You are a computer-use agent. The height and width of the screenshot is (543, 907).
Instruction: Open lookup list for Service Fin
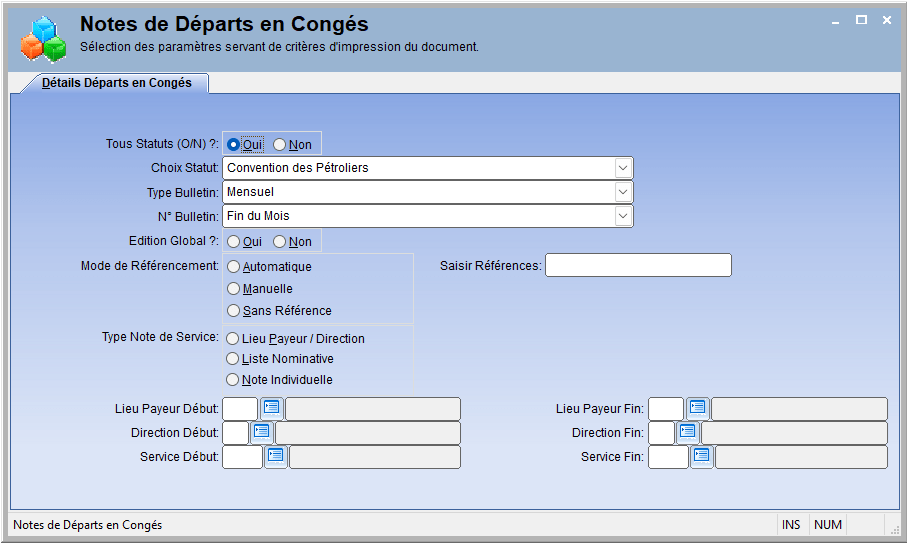coord(702,456)
